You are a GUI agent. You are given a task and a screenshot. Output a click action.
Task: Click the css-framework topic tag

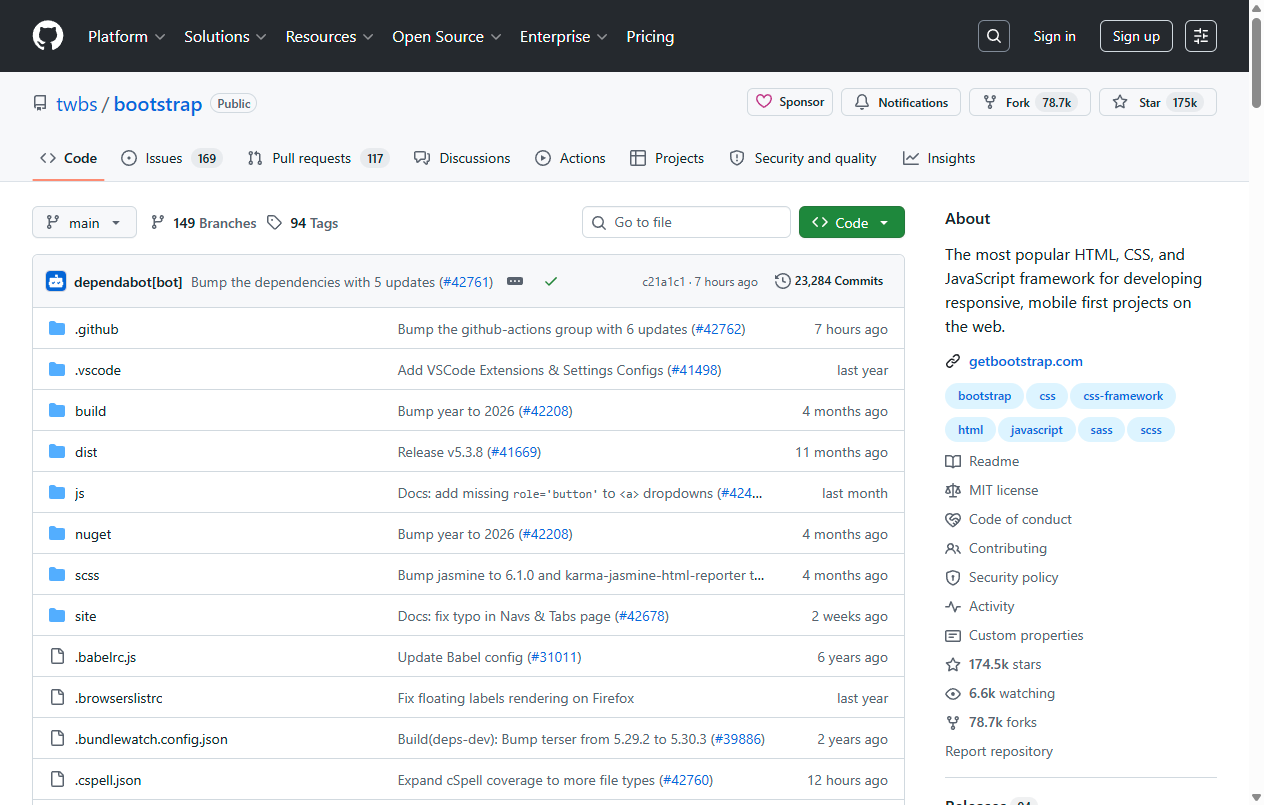tap(1123, 396)
